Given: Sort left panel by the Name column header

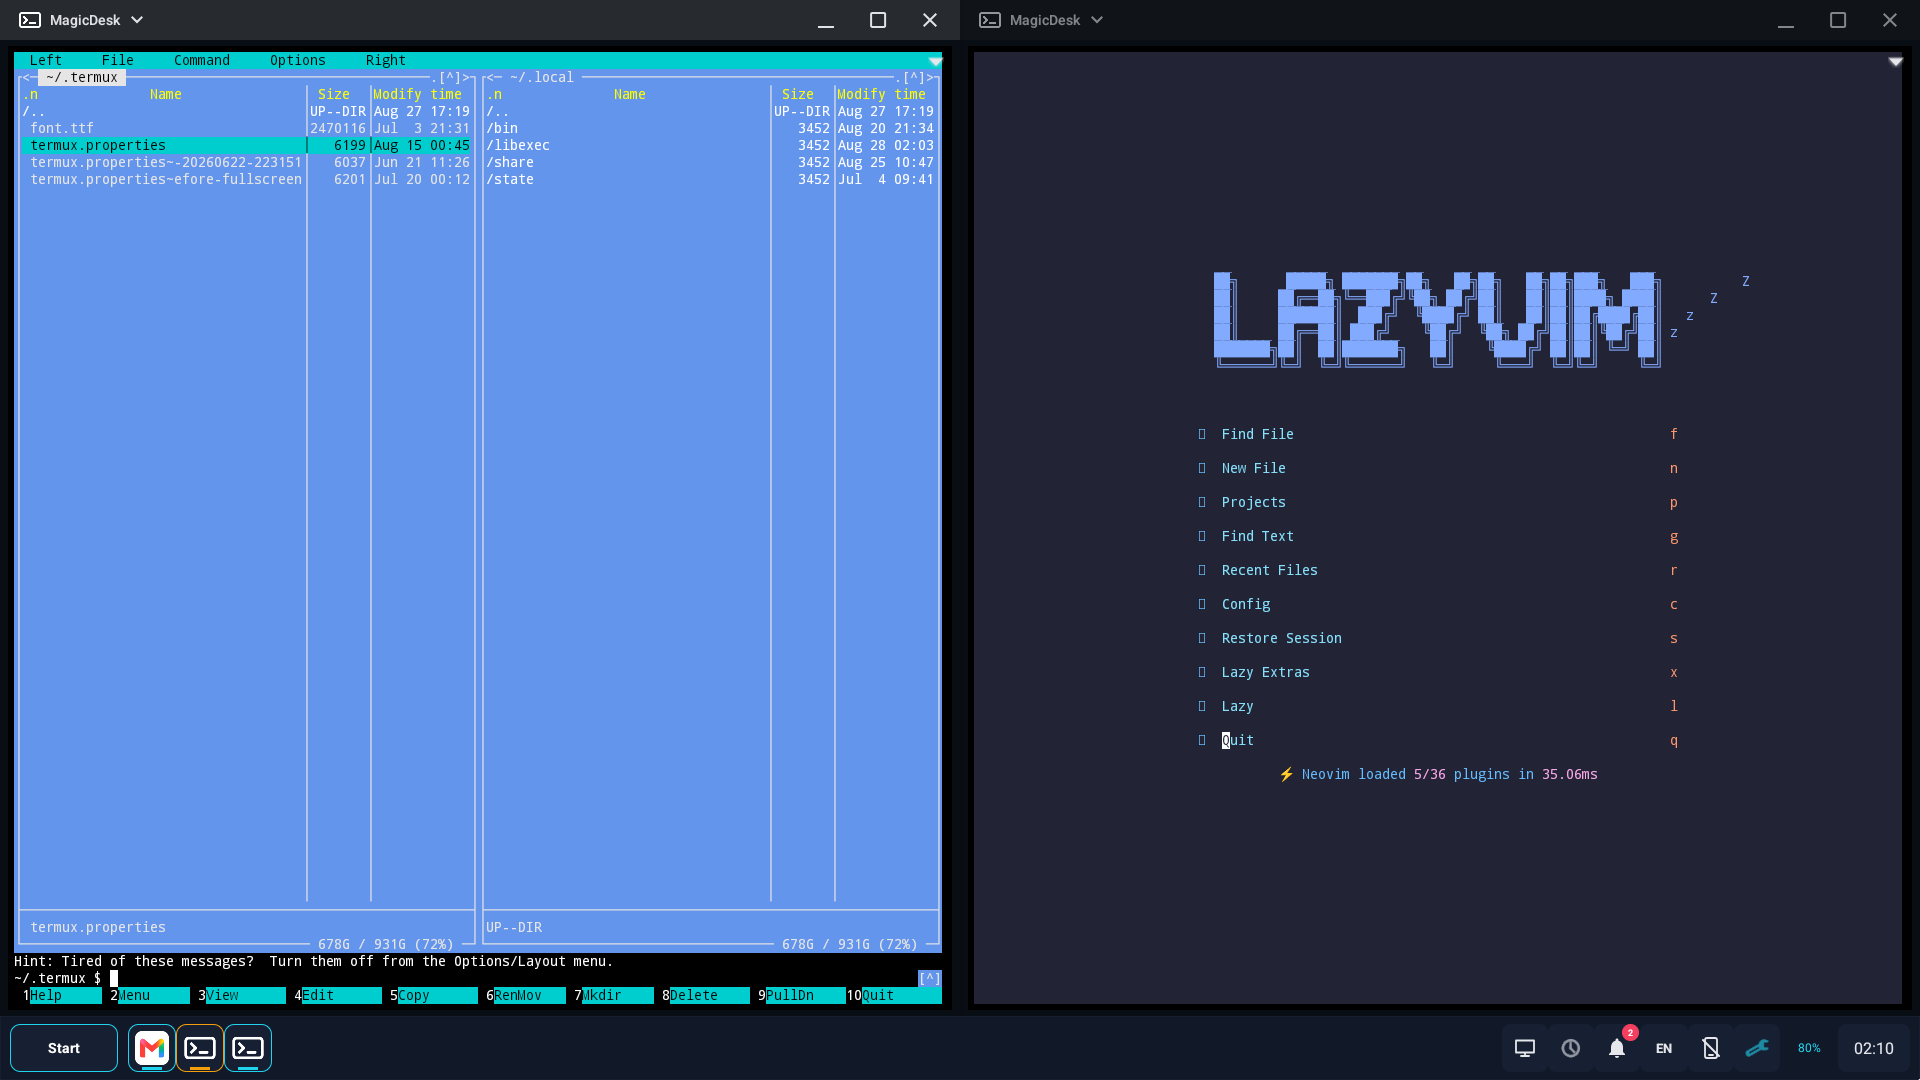Looking at the screenshot, I should pos(166,94).
